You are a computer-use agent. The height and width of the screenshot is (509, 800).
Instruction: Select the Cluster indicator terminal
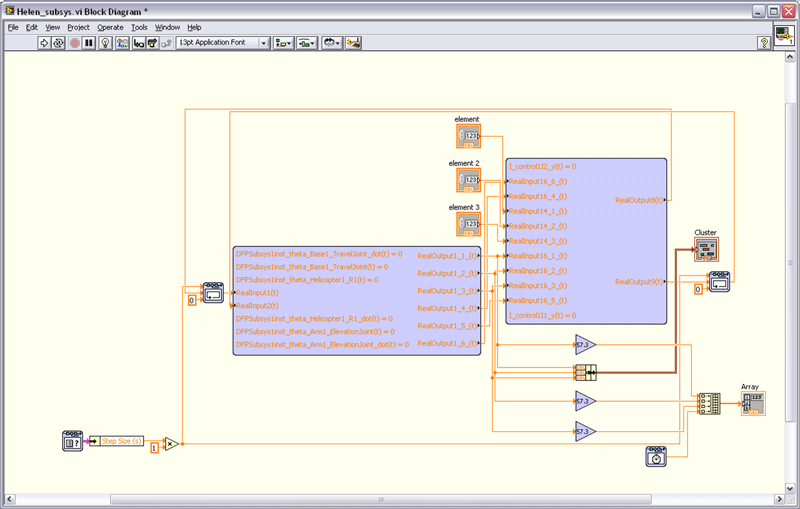point(706,249)
